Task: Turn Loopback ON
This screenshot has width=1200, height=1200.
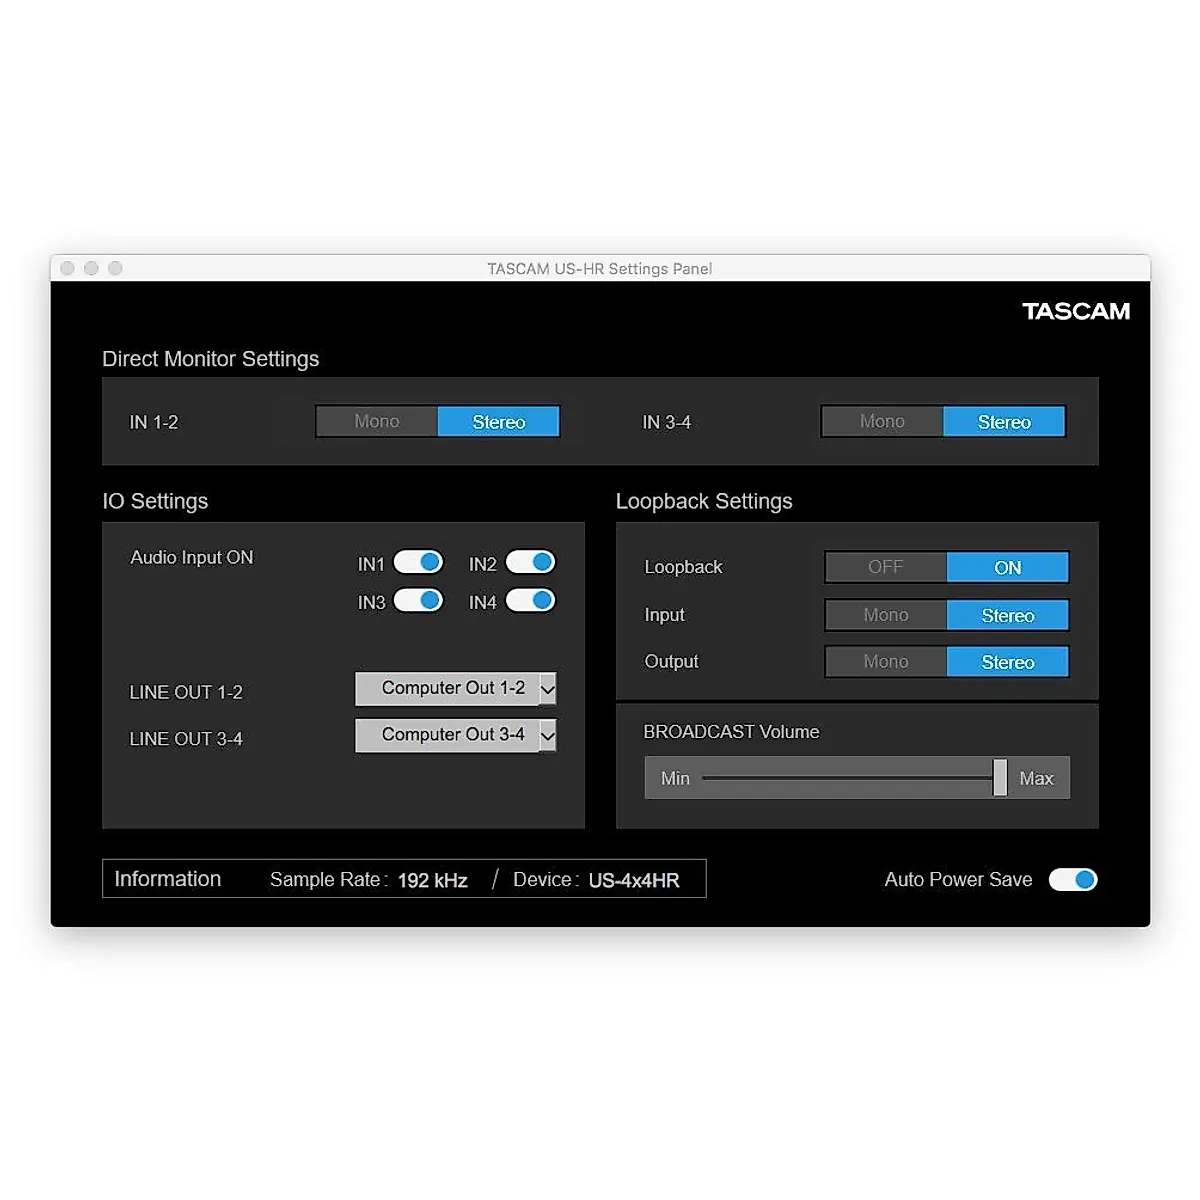Action: point(1007,567)
